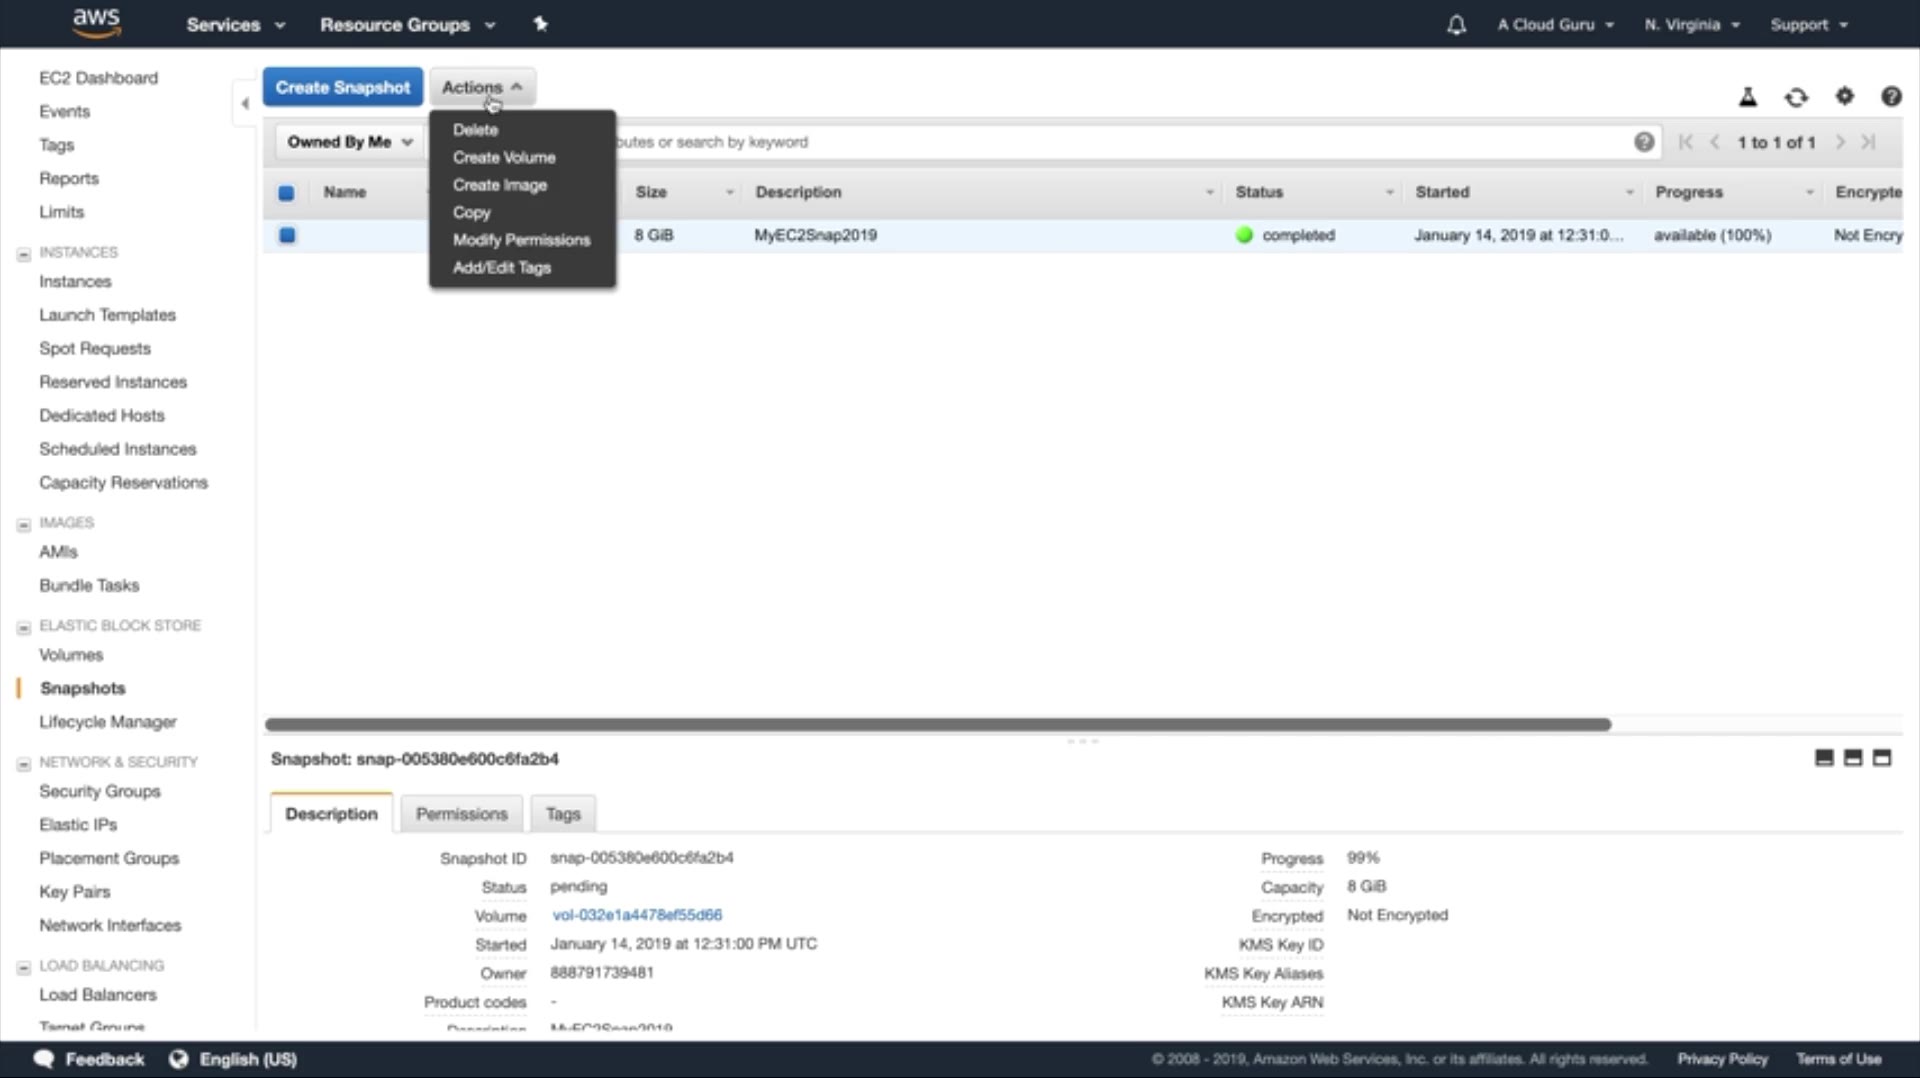Open the Support dropdown
1920x1078 pixels.
(x=1809, y=25)
